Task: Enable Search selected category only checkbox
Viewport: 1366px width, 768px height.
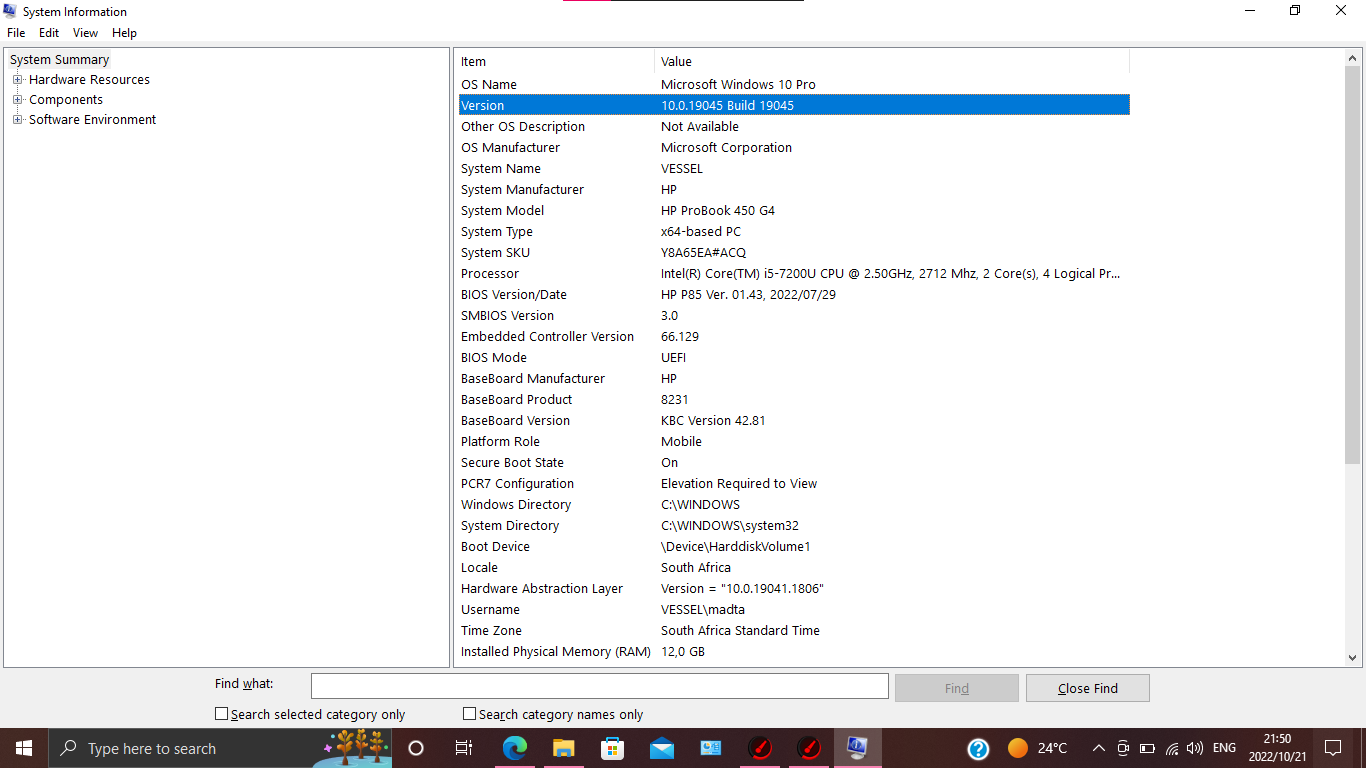Action: tap(222, 714)
